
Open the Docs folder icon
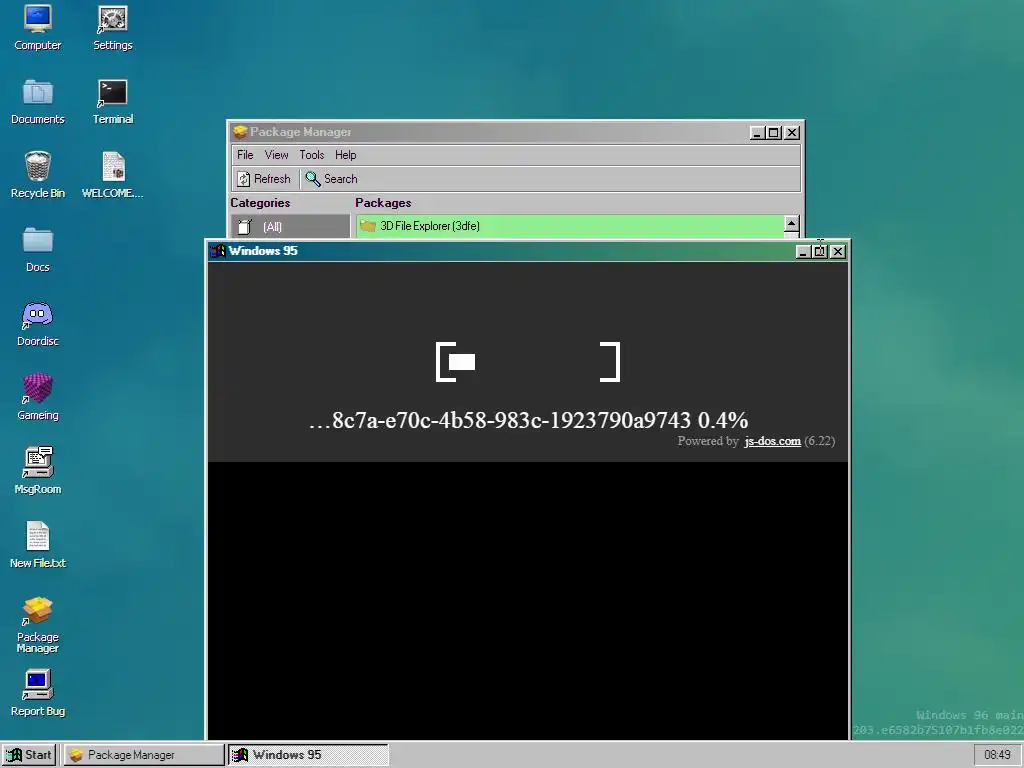click(38, 249)
